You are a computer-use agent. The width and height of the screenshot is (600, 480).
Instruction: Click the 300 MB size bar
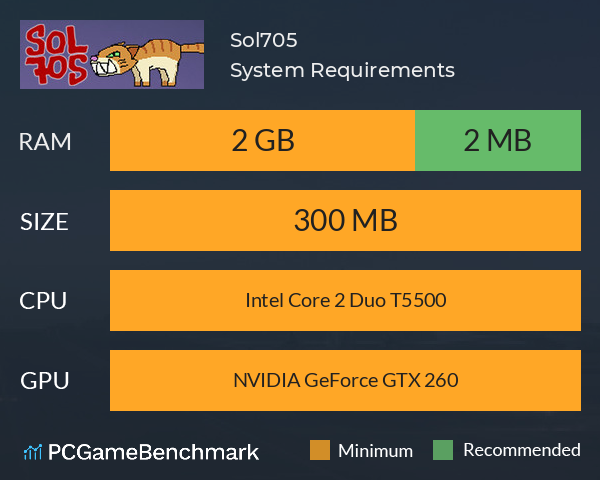click(345, 220)
